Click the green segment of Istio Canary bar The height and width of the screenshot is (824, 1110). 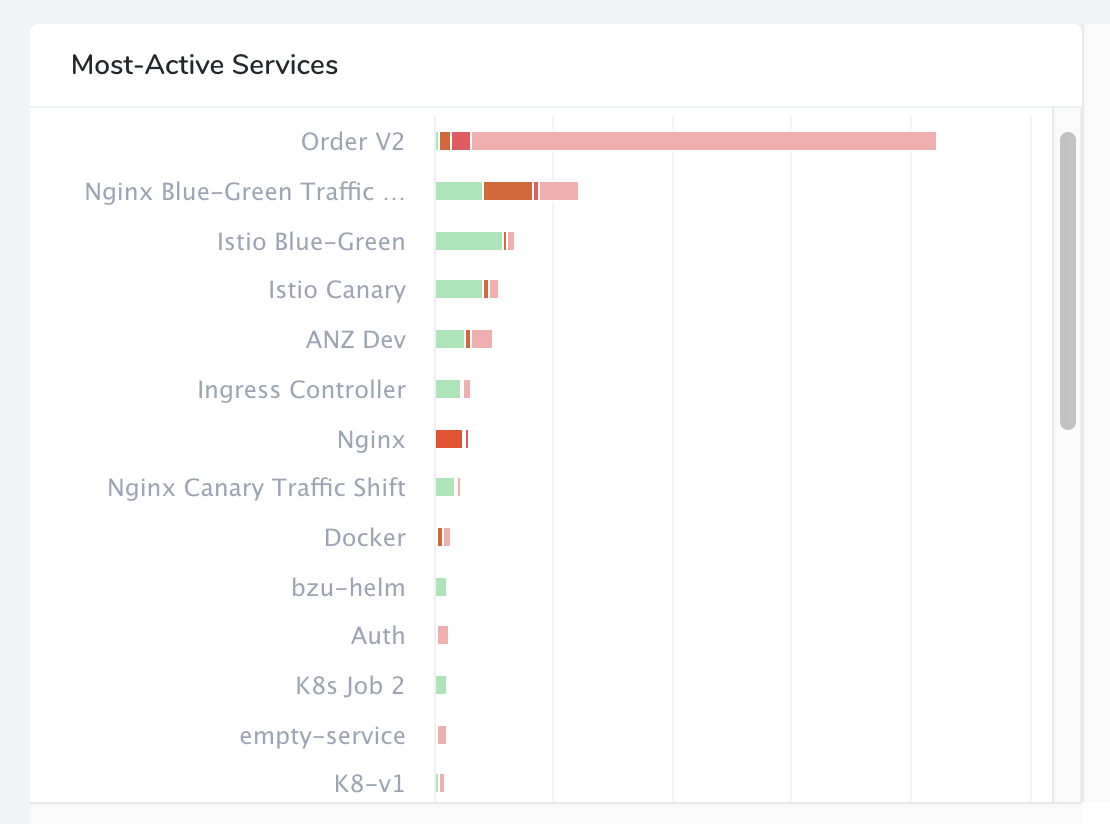[459, 289]
